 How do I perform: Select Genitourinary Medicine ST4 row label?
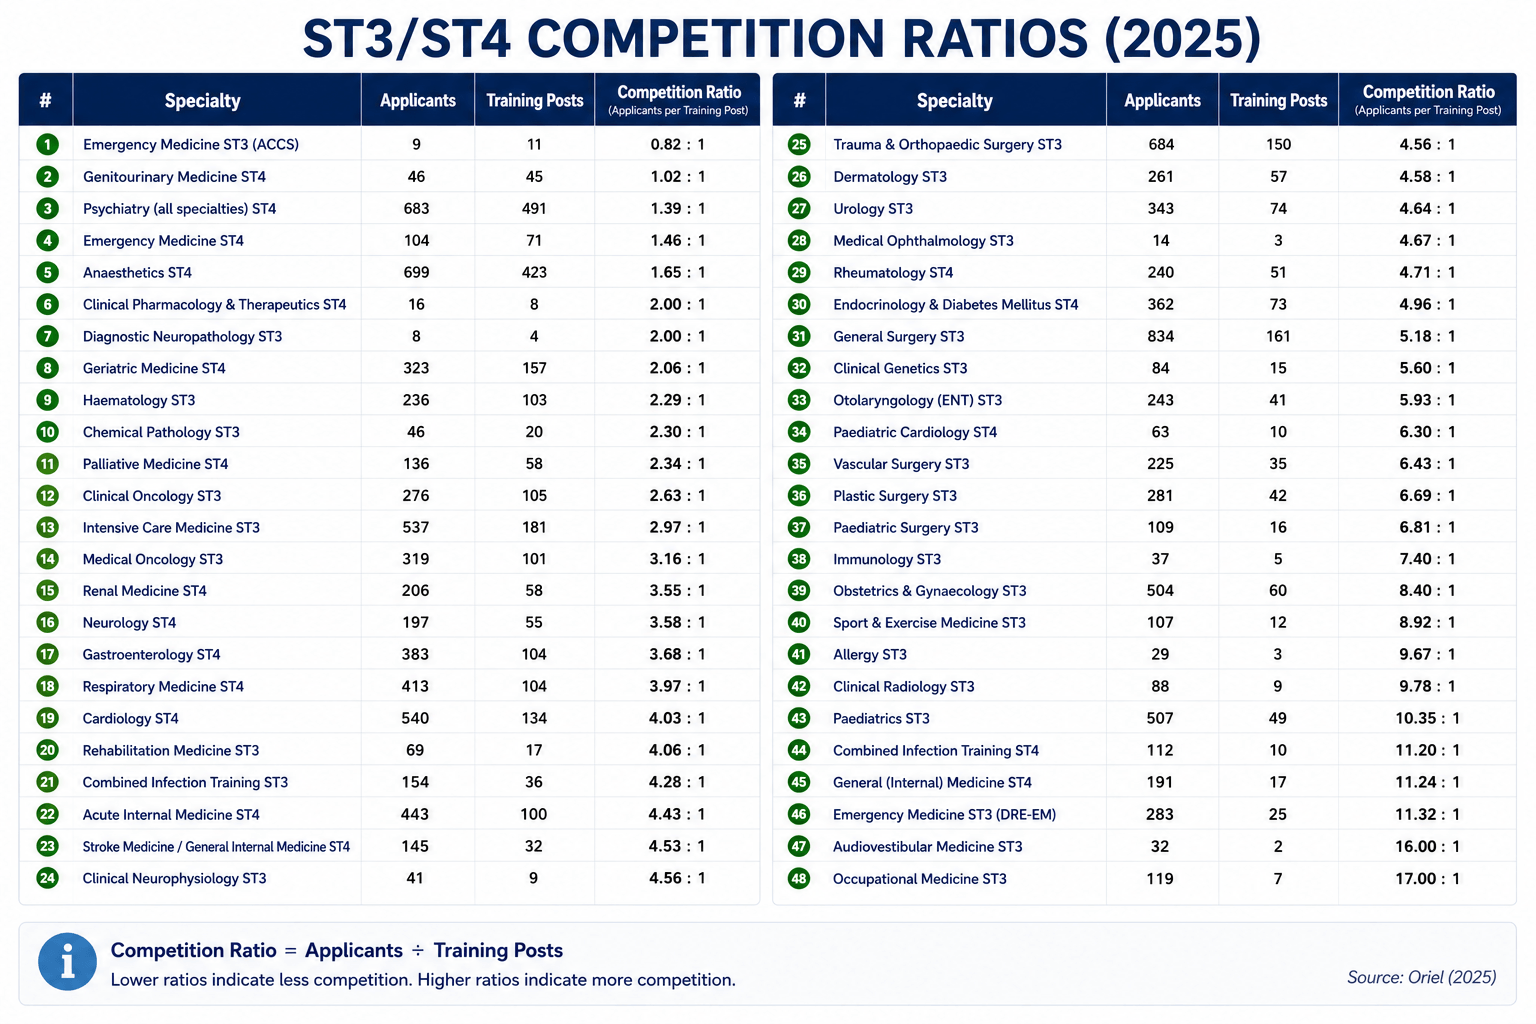click(174, 177)
